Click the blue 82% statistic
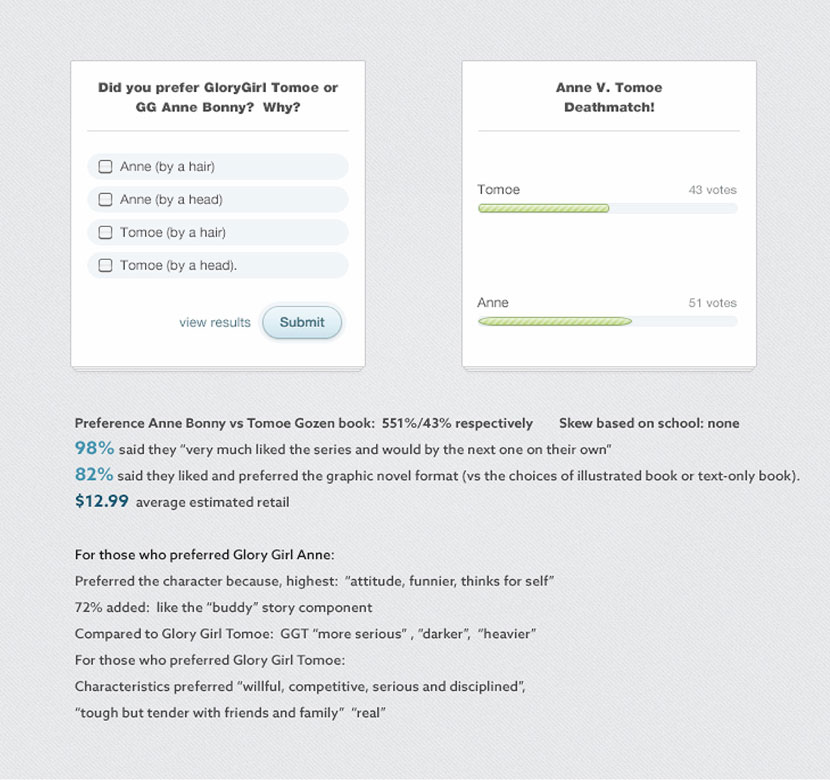This screenshot has height=780, width=830. (95, 475)
